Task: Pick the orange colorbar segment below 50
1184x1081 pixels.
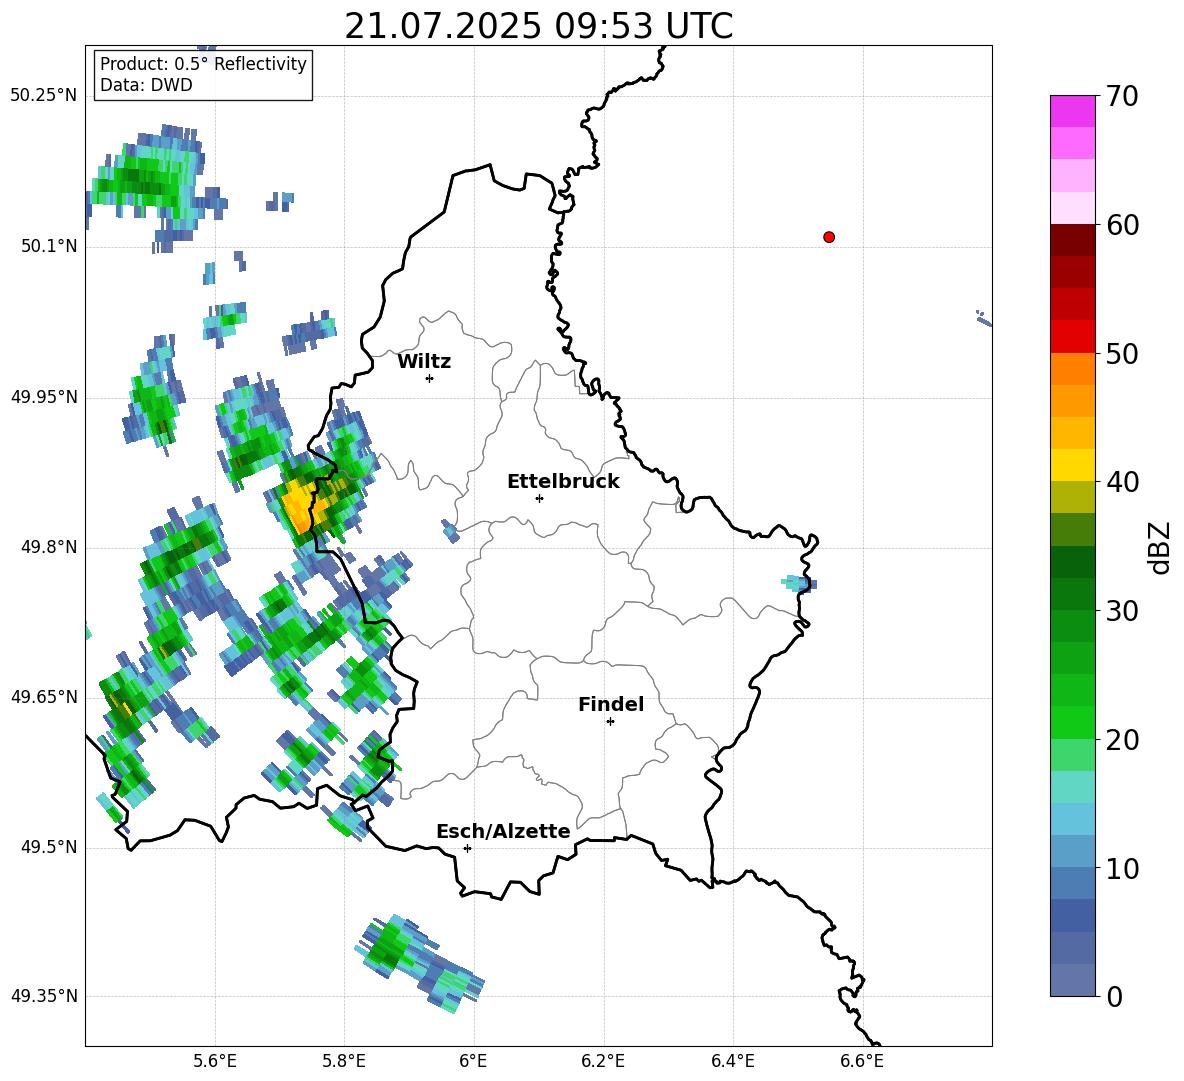Action: 1072,369
